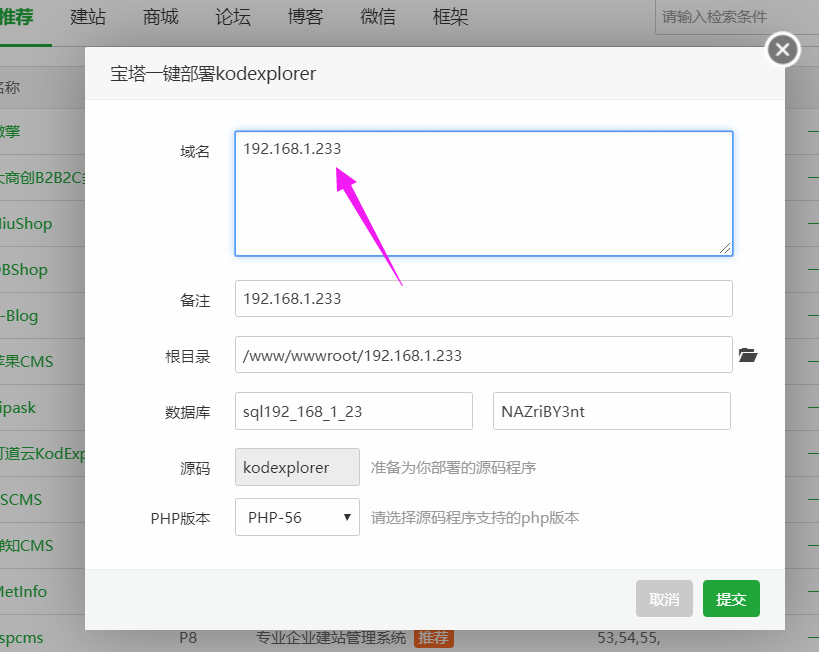Viewport: 819px width, 652px height.
Task: Open the 商创B2B2C list entry
Action: (x=42, y=178)
